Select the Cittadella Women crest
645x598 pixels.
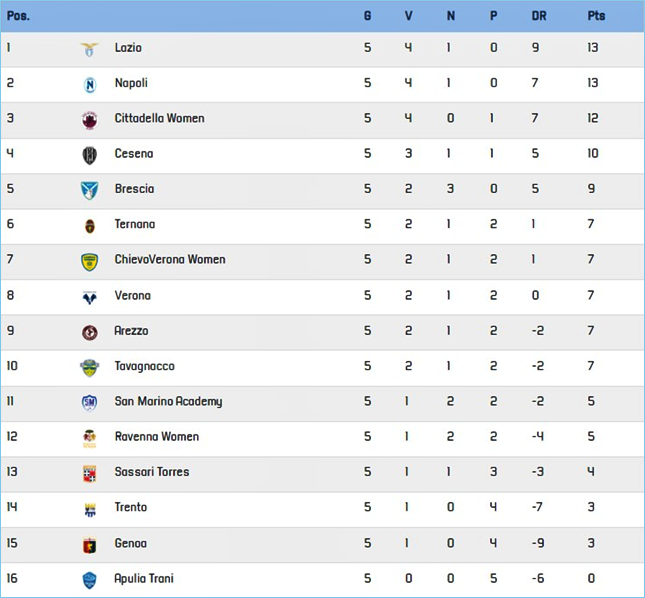pos(90,120)
